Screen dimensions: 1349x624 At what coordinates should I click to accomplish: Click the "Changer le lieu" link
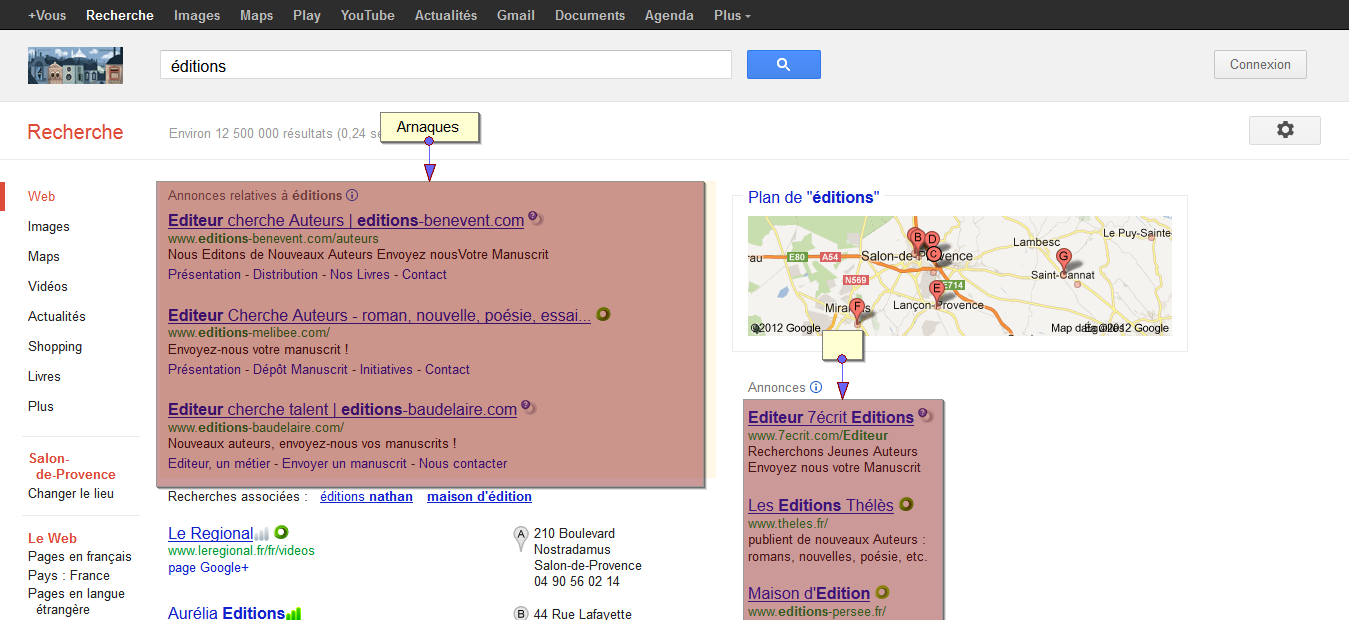point(71,494)
